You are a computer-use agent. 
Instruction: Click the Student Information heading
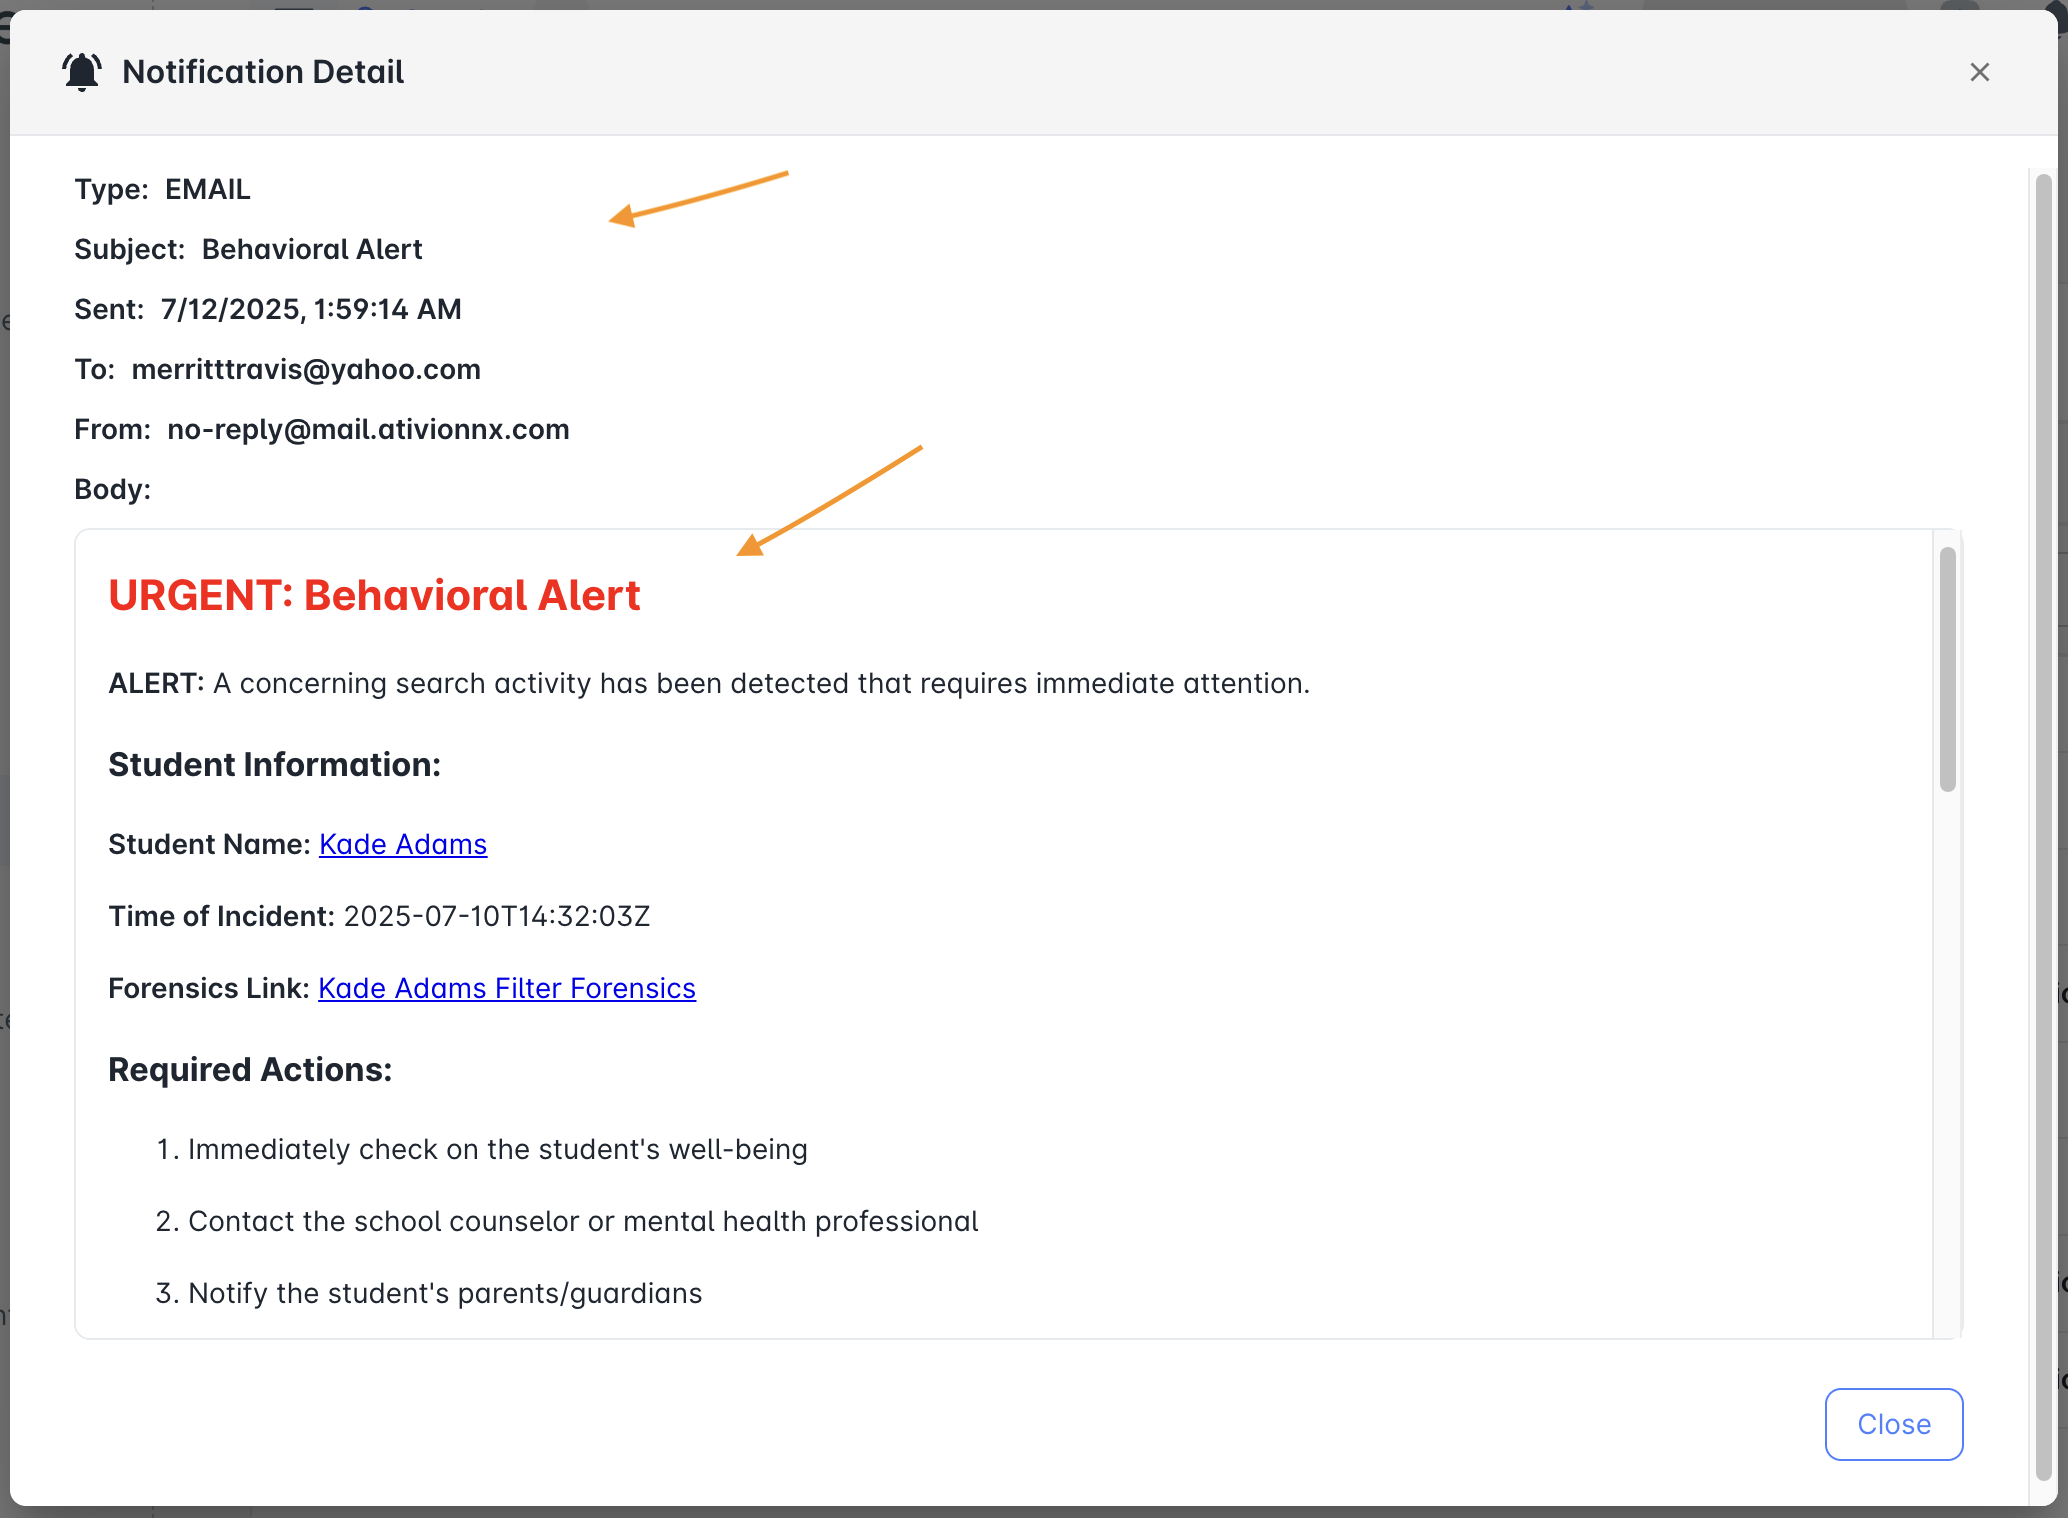(274, 764)
